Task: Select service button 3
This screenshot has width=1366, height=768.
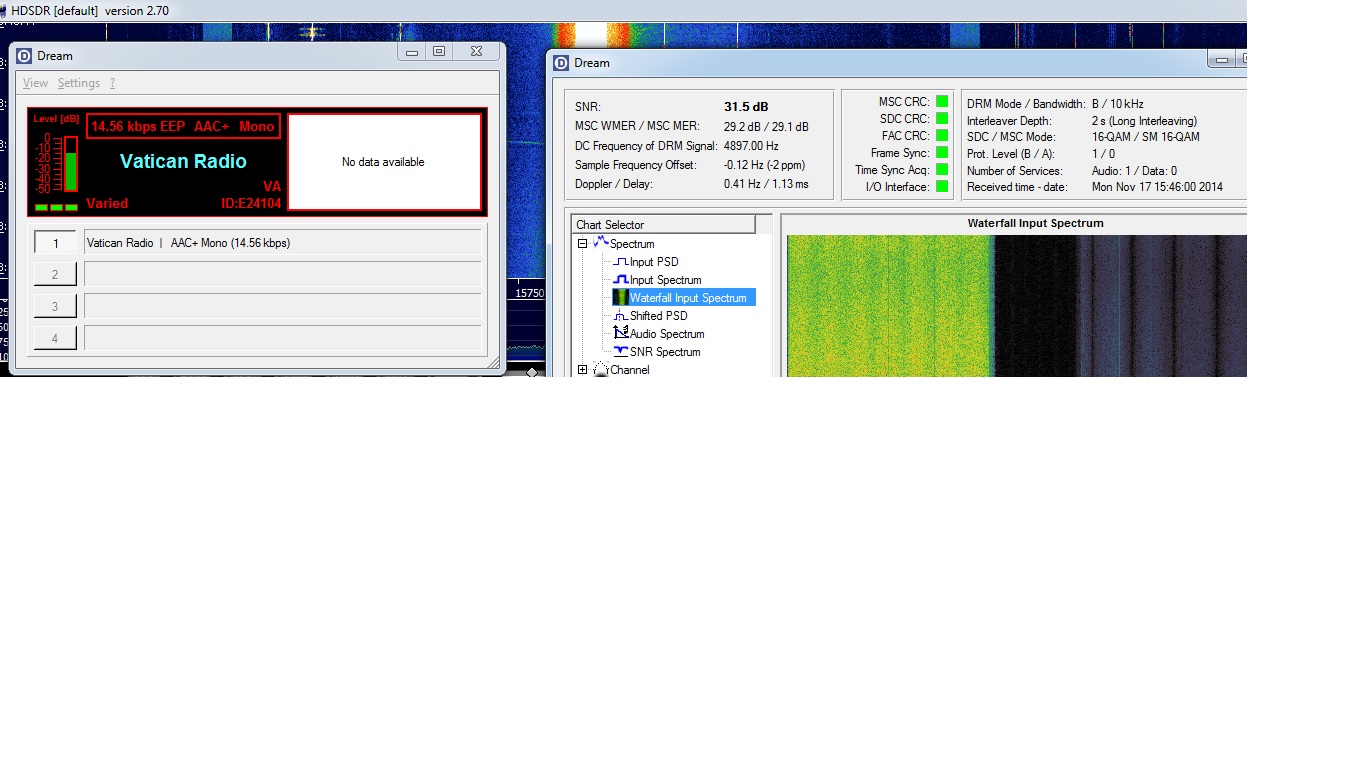Action: point(55,307)
